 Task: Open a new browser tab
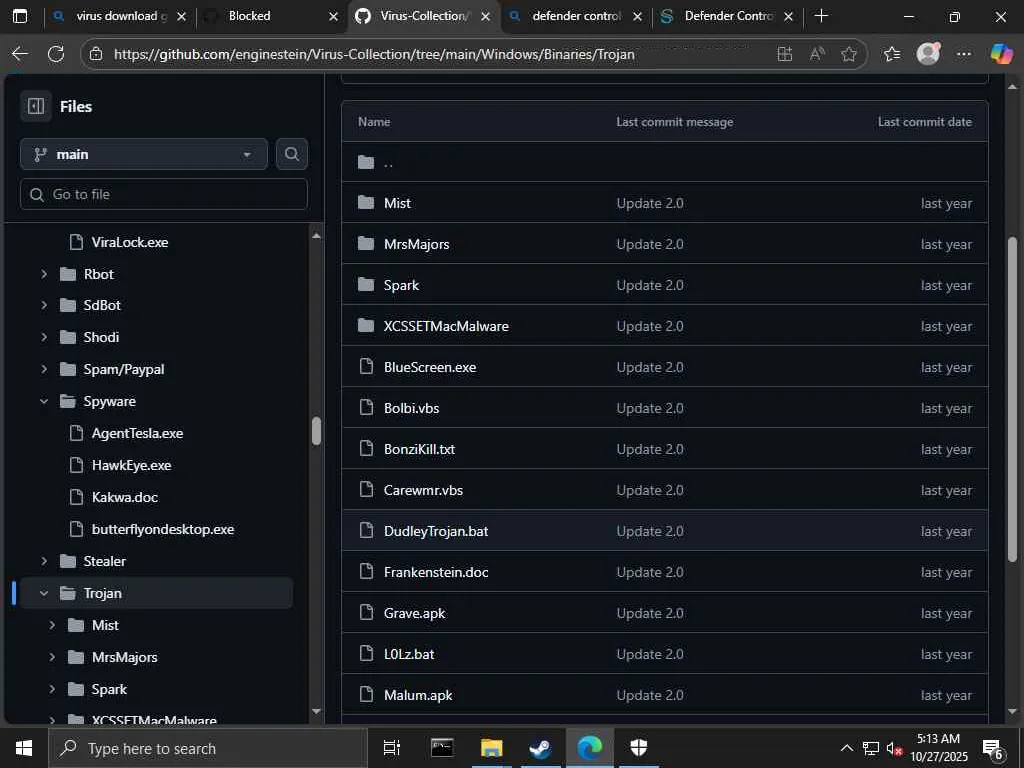(822, 16)
